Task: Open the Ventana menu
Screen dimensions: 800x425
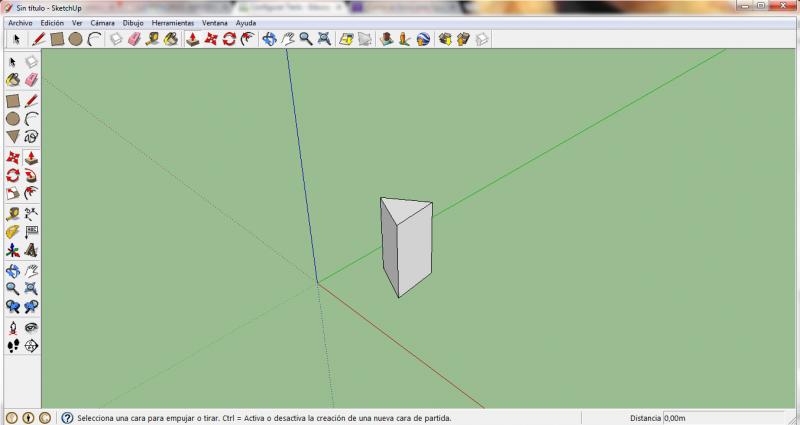Action: [x=214, y=22]
